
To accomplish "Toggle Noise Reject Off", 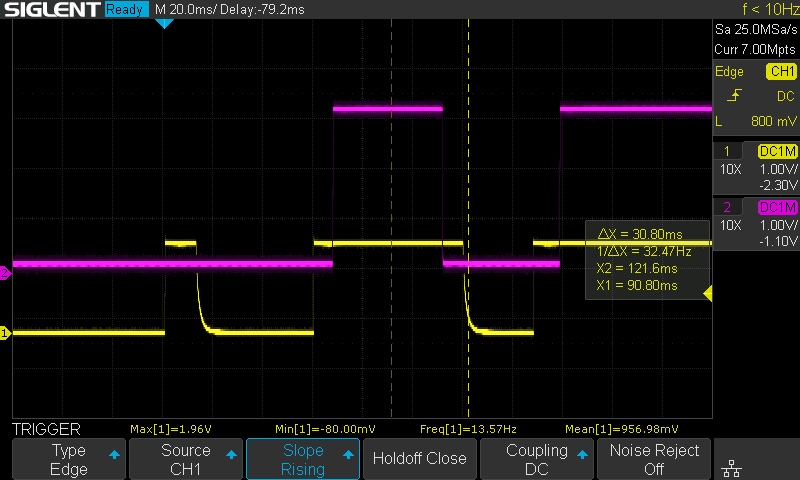I will click(x=654, y=459).
